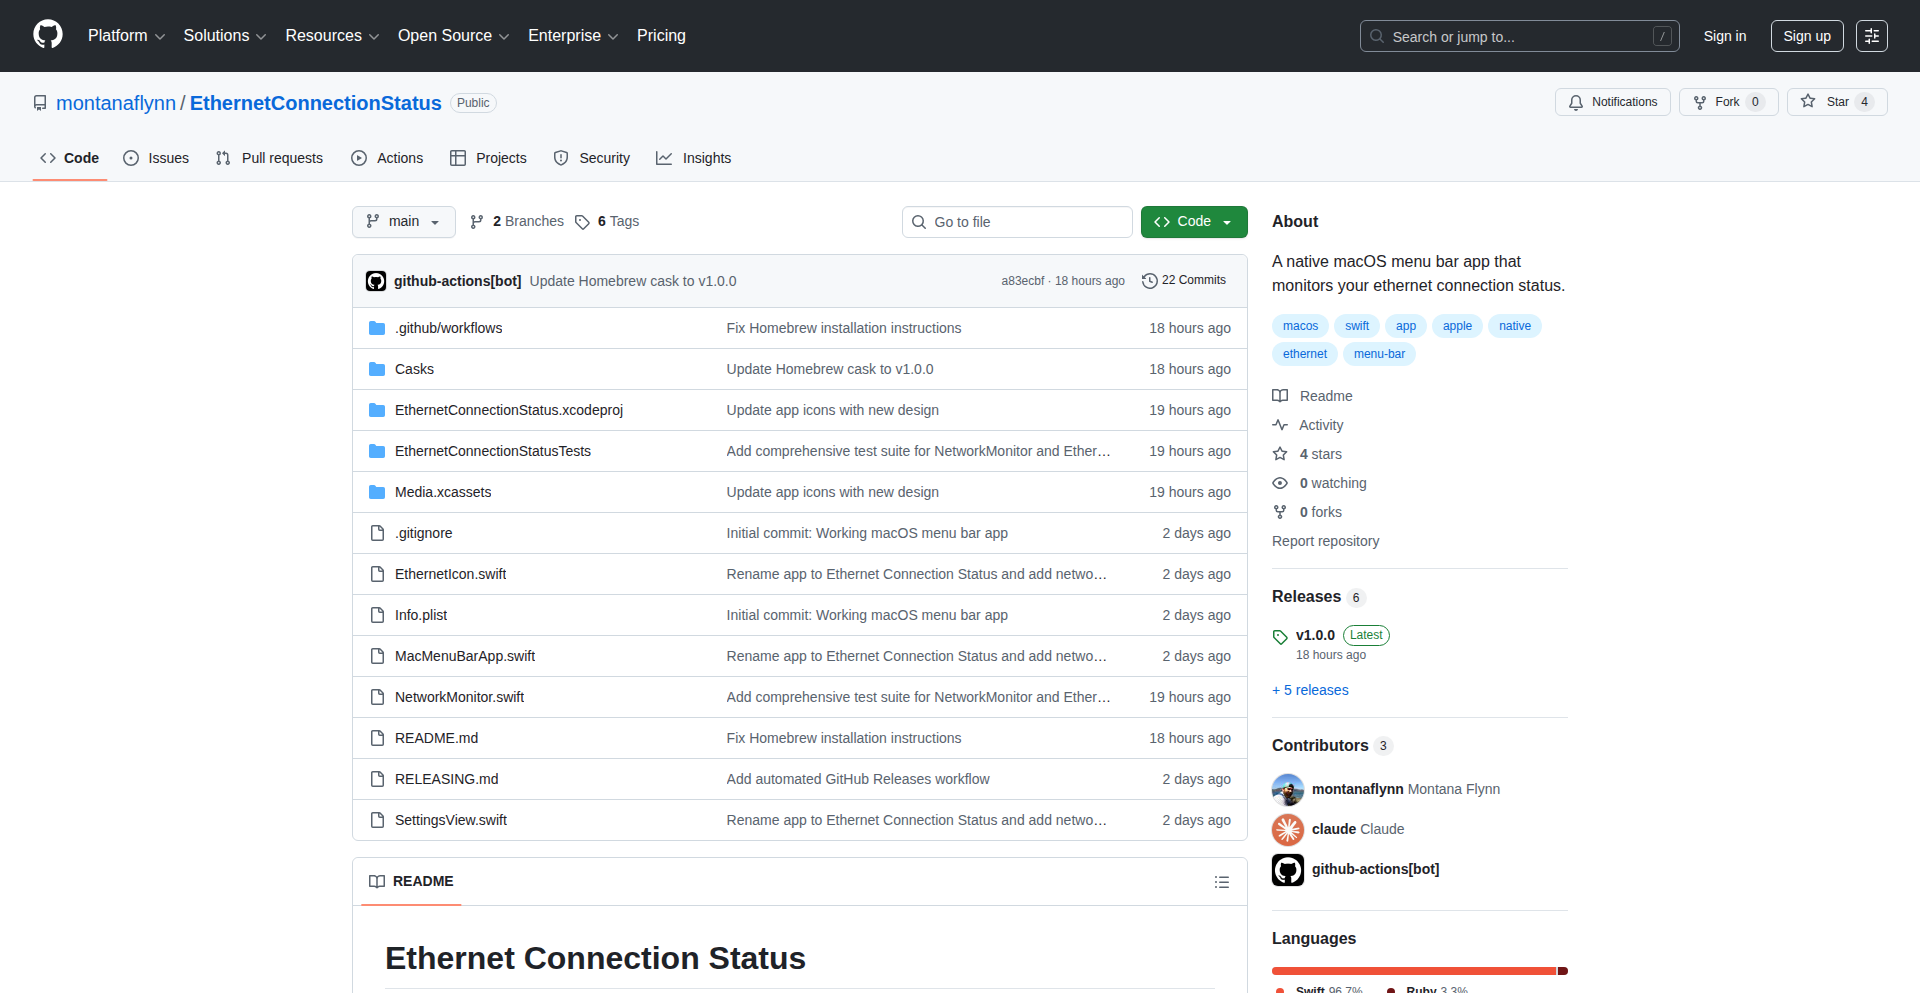Screen dimensions: 1920x993
Task: Open the README outline list icon
Action: point(1221,882)
